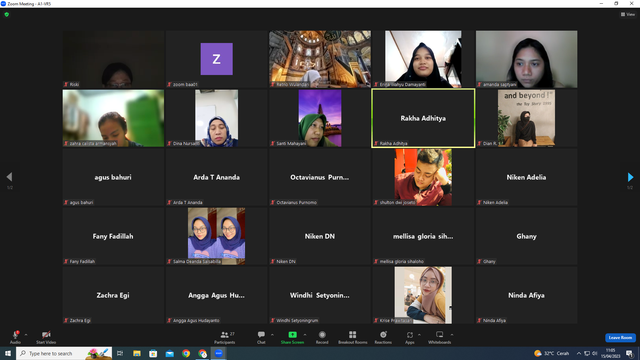Click the Ghany tile
The image size is (640, 360).
527,236
